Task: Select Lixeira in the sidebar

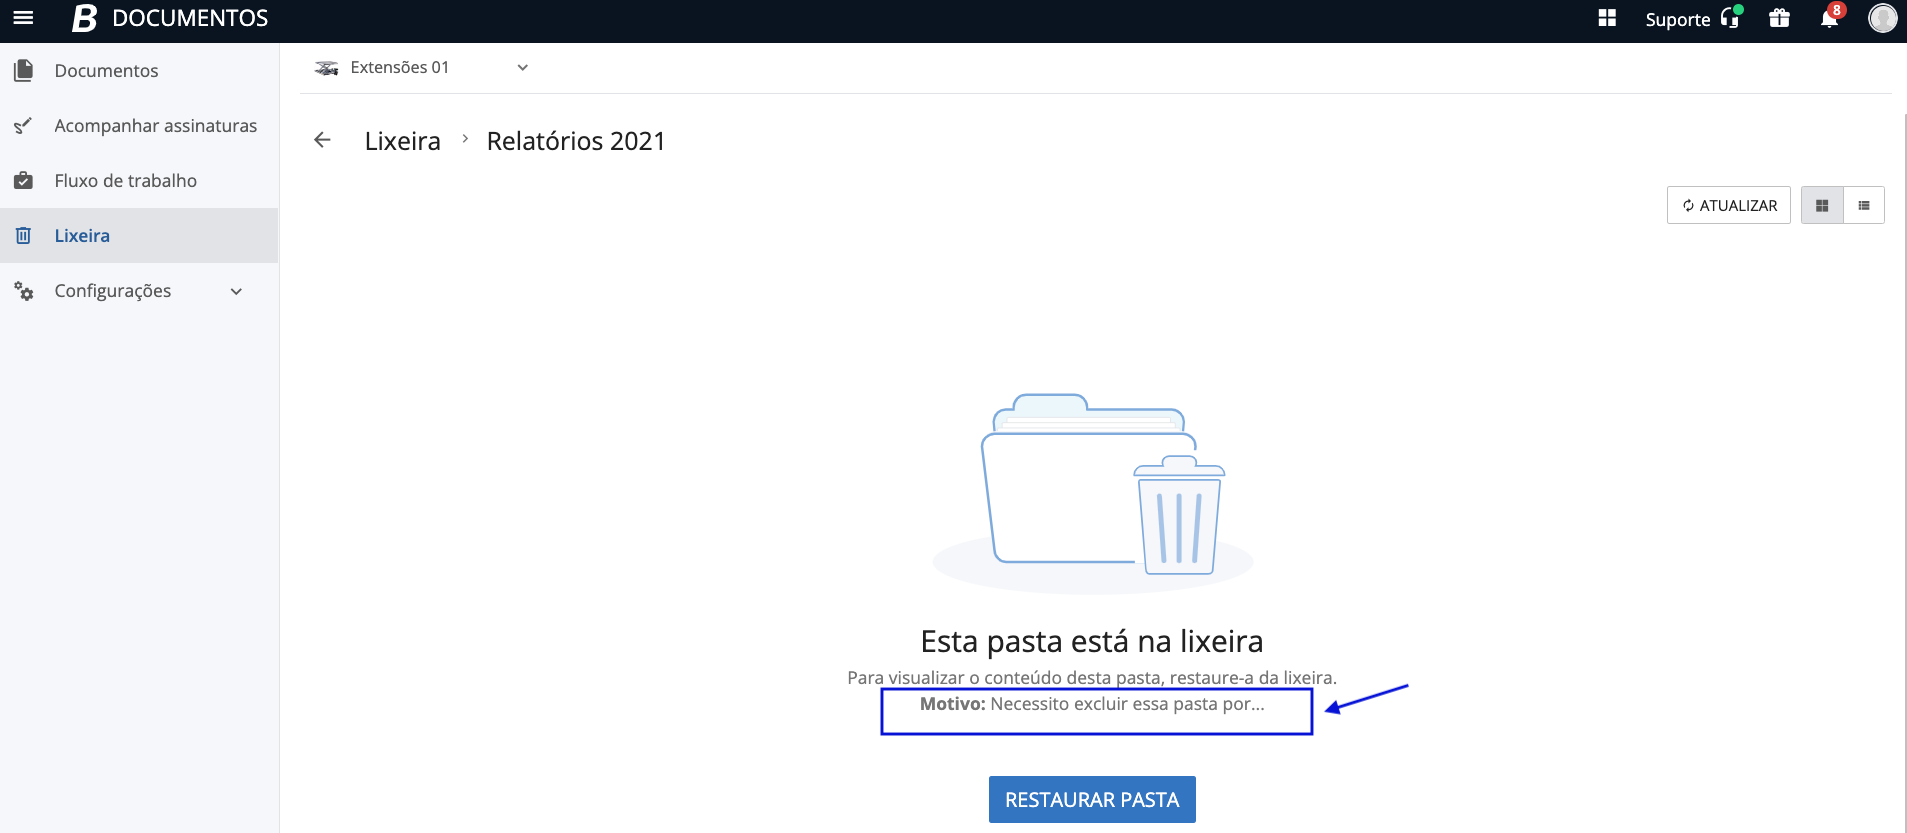Action: [82, 236]
